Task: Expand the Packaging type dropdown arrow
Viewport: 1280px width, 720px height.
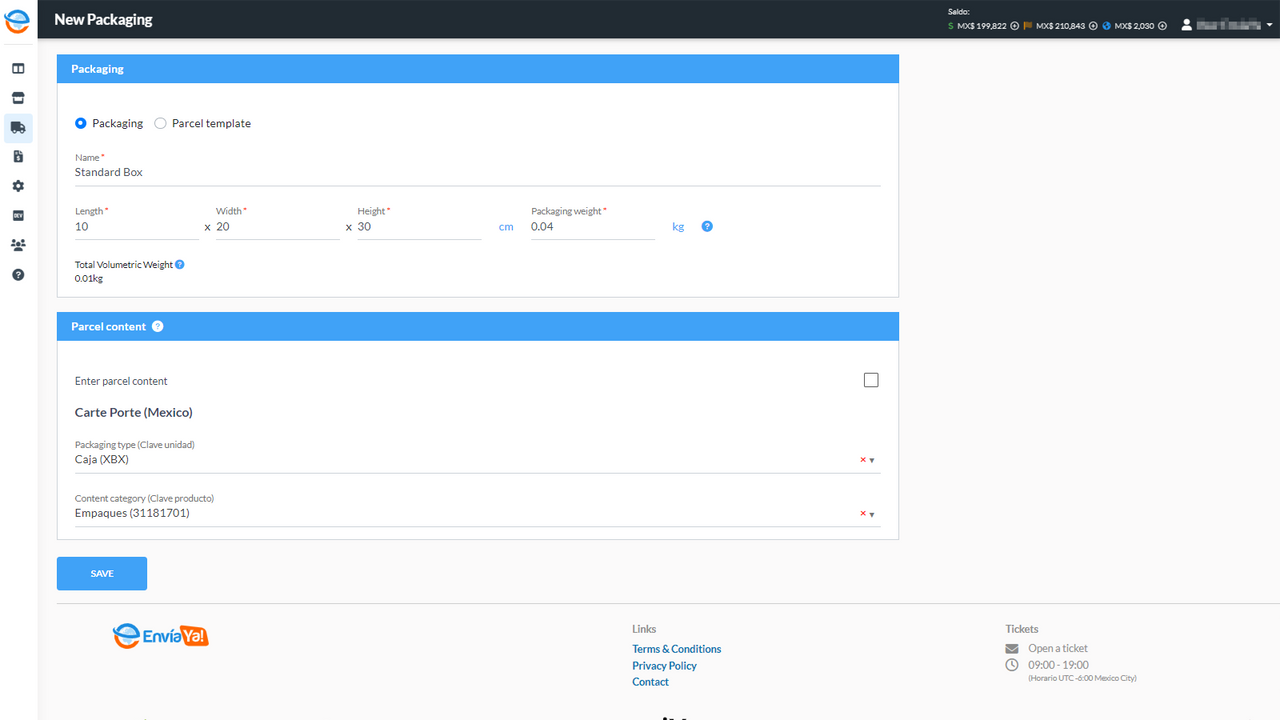Action: click(x=872, y=460)
